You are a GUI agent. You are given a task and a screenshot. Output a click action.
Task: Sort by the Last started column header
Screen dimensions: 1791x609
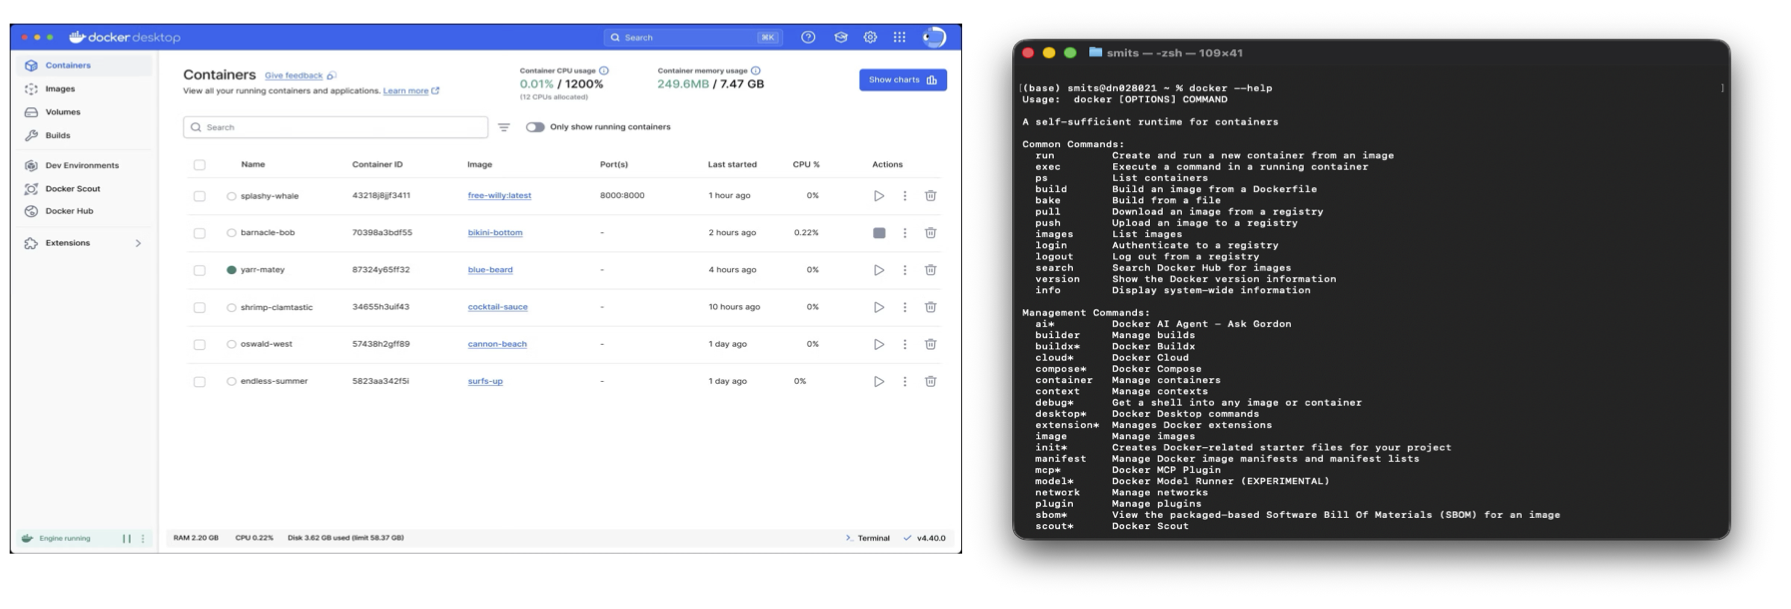pos(732,165)
